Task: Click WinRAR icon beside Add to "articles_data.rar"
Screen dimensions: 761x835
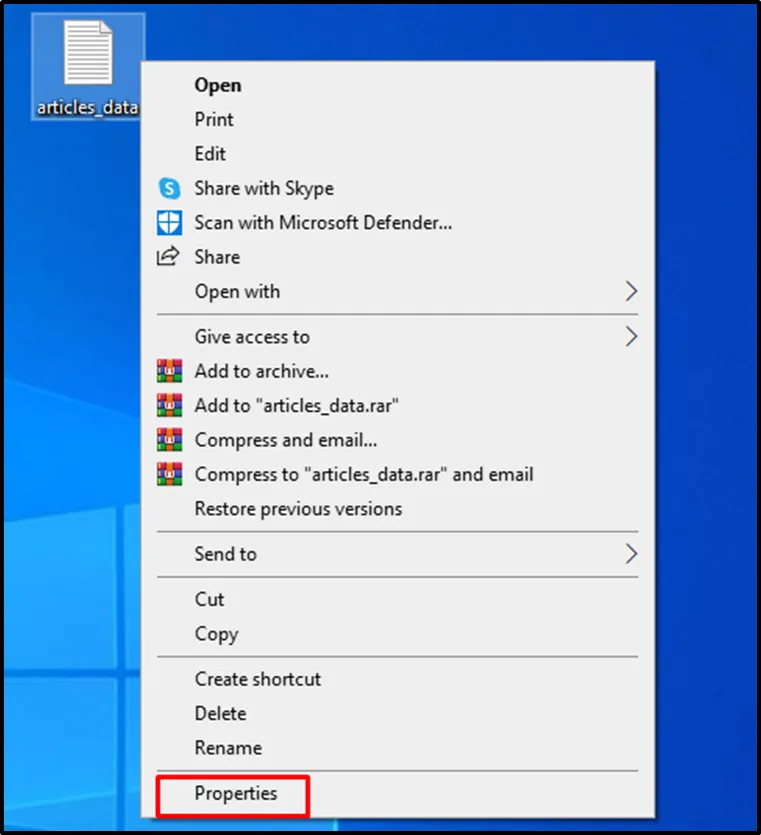Action: pyautogui.click(x=170, y=405)
